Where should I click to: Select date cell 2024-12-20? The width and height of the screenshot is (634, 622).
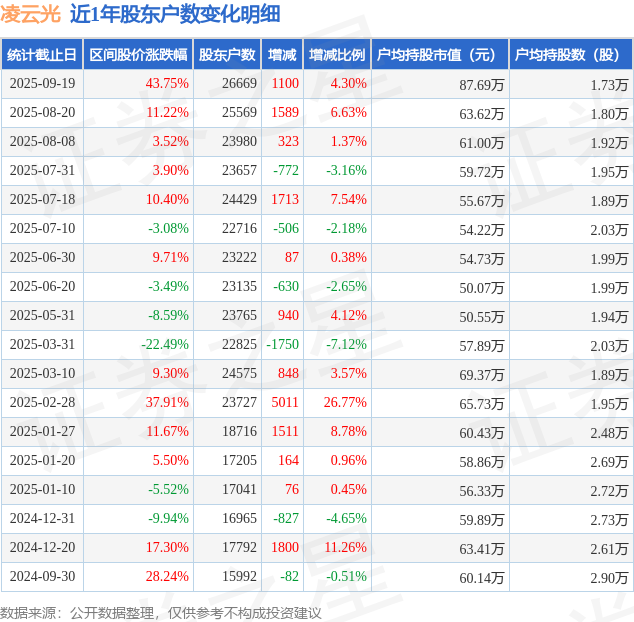tap(42, 547)
